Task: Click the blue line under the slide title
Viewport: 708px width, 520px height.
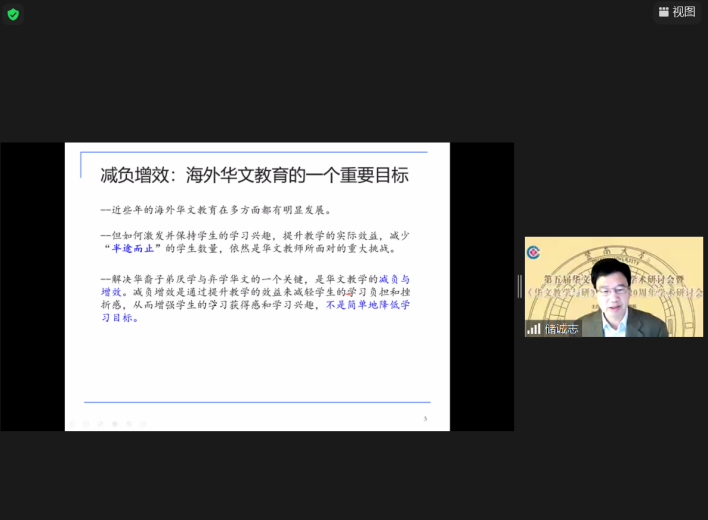Action: (x=254, y=153)
